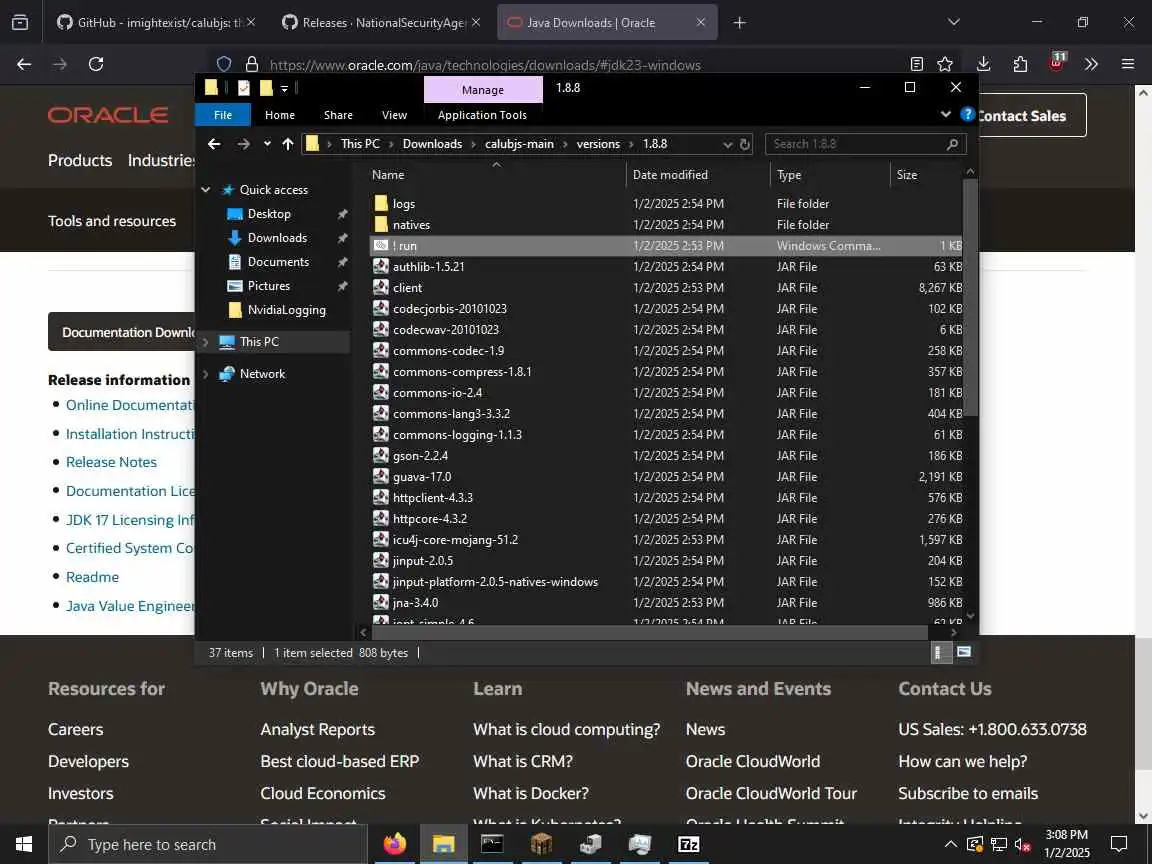
Task: Open the Readme link
Action: click(x=92, y=577)
